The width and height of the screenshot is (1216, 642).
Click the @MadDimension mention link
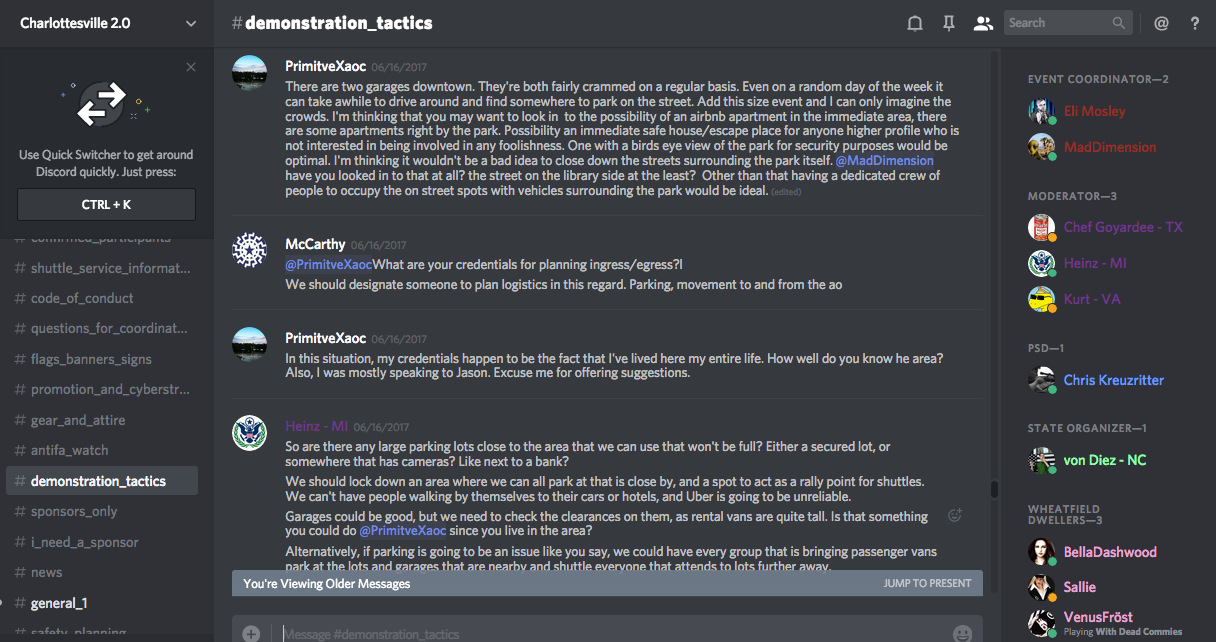tap(884, 161)
